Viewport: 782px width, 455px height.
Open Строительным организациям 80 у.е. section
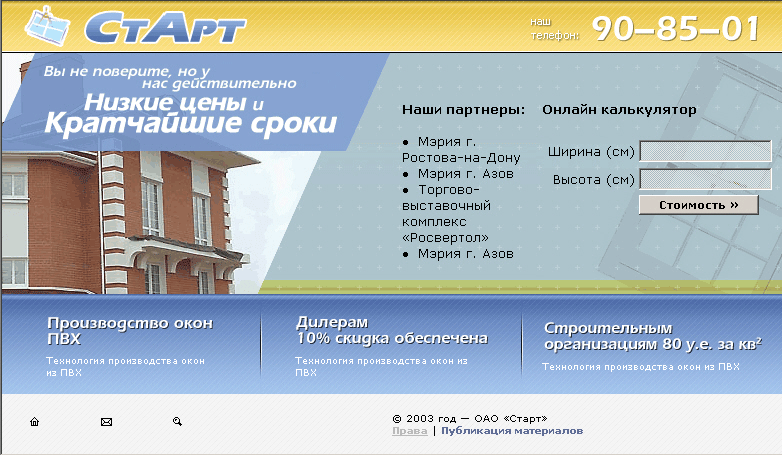click(x=652, y=336)
